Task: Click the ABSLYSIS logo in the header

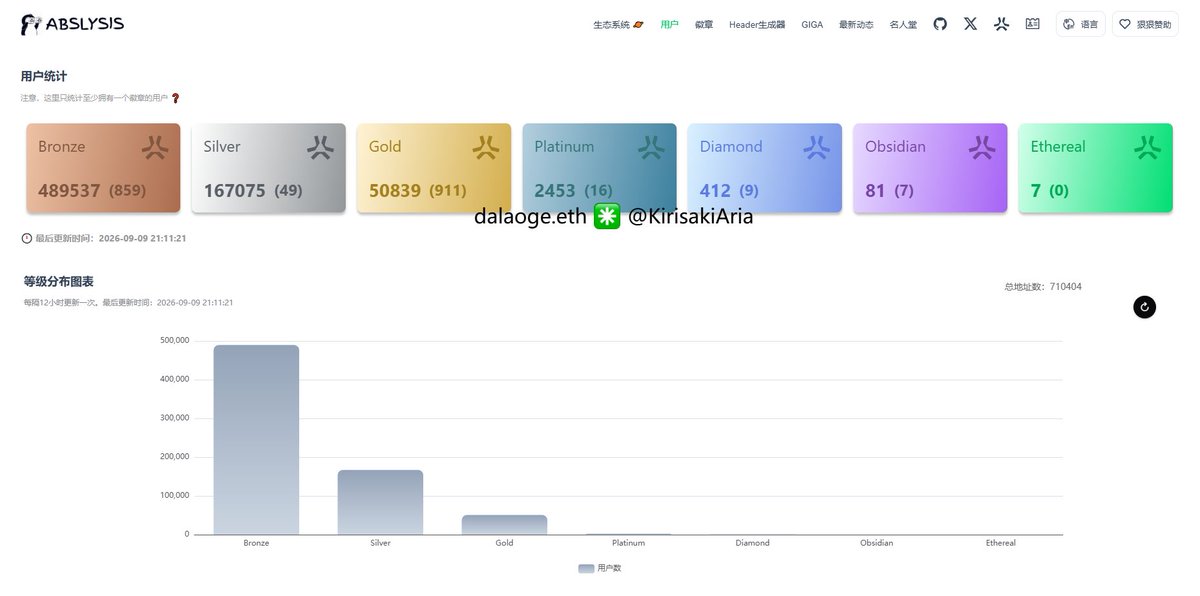Action: pos(73,24)
